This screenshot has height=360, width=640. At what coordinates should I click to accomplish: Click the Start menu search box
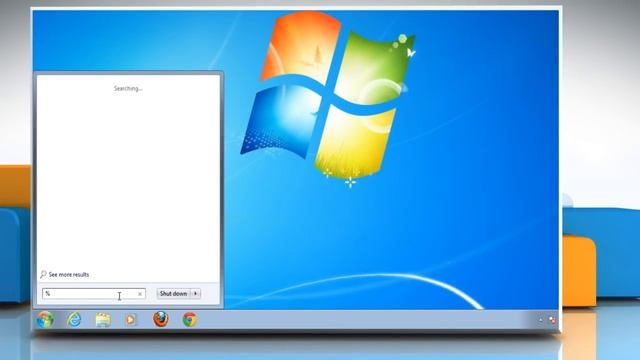[94, 294]
